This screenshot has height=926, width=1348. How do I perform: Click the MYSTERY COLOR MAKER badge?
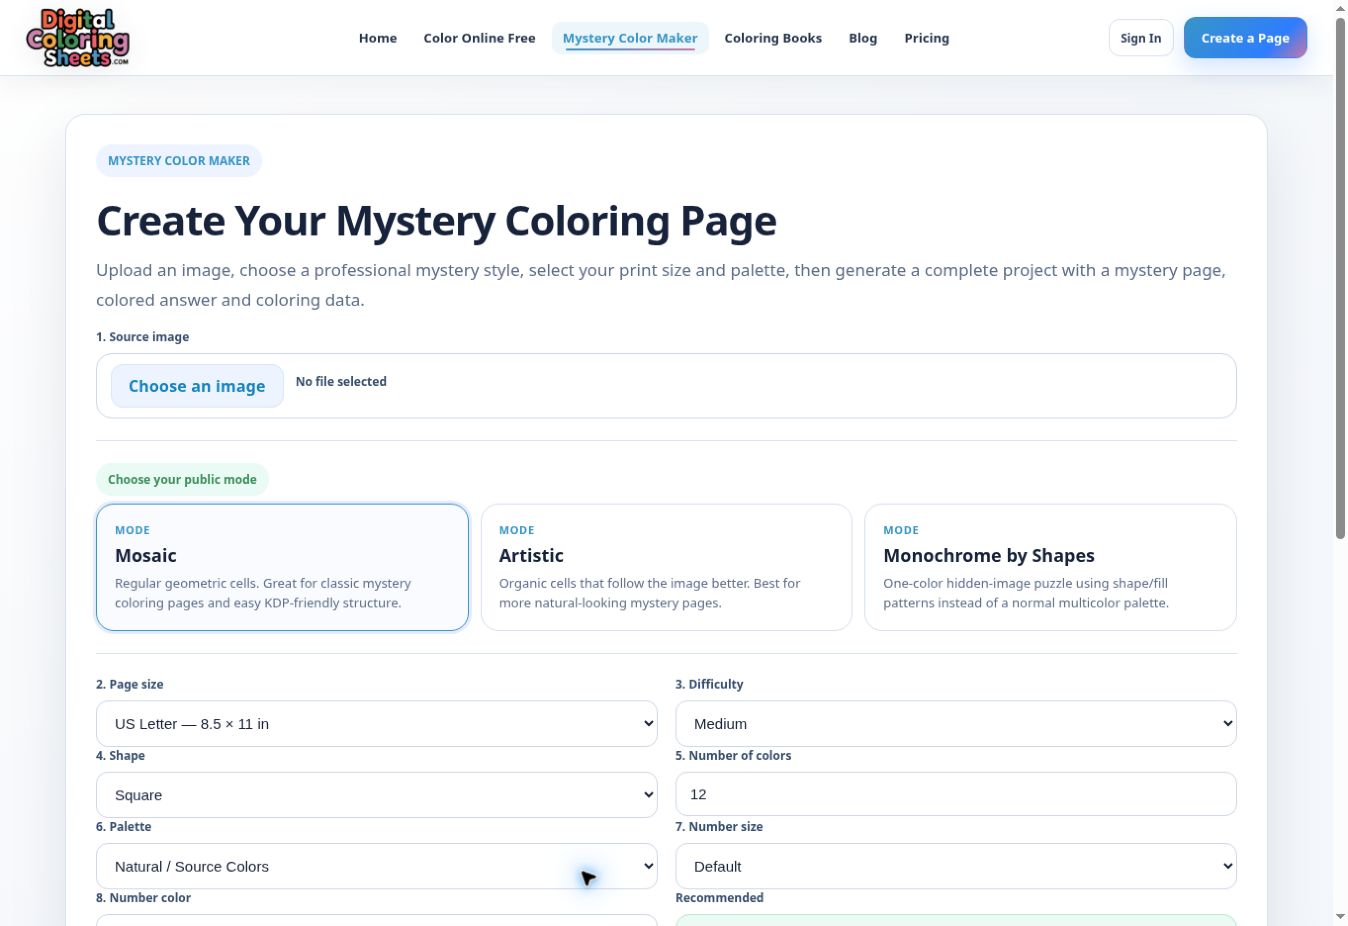pos(179,161)
